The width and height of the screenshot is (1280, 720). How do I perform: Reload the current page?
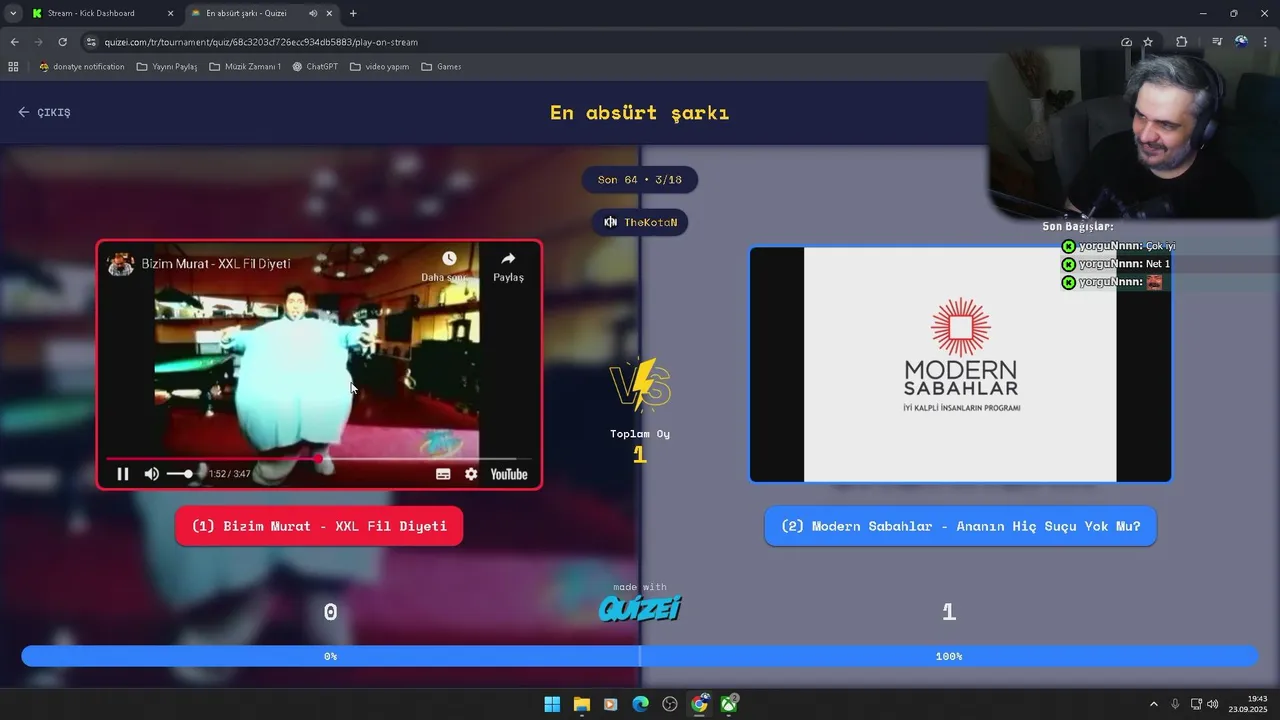pos(62,42)
